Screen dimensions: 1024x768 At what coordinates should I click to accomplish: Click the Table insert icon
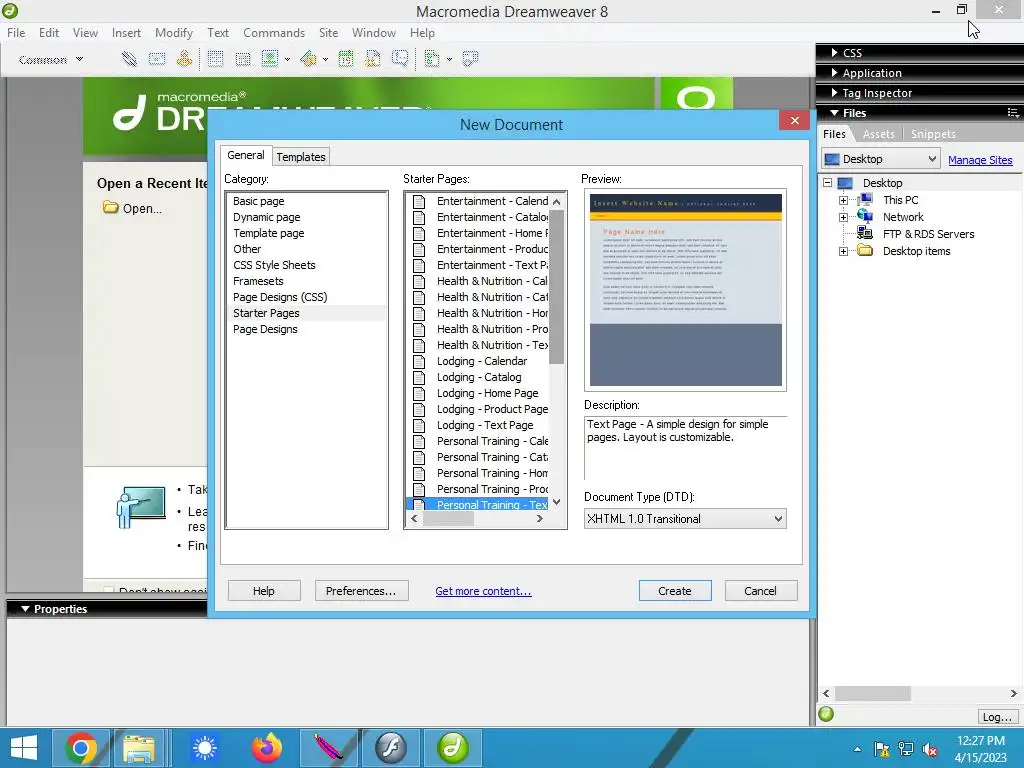click(x=216, y=59)
